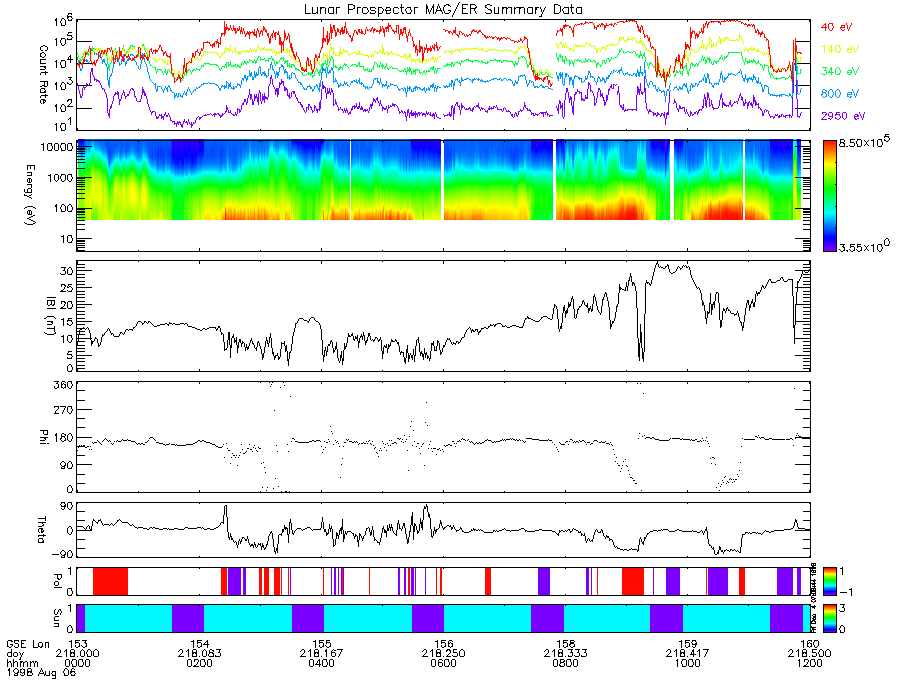Click color bar maximum value '8.50x10^5'
Viewport: 900px width, 700px height.
(x=865, y=142)
